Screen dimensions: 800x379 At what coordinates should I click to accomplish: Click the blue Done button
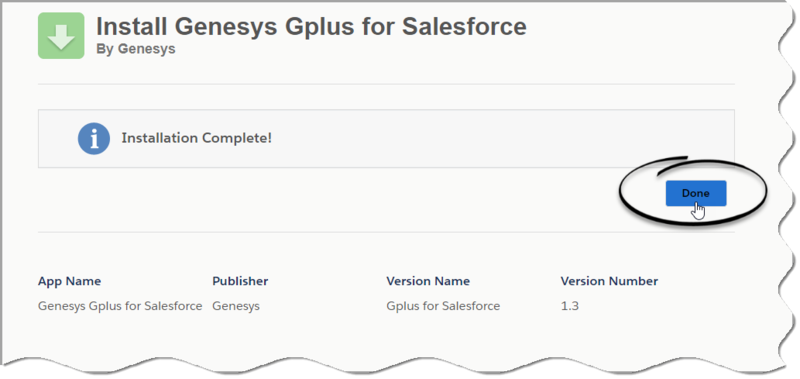[x=695, y=193]
